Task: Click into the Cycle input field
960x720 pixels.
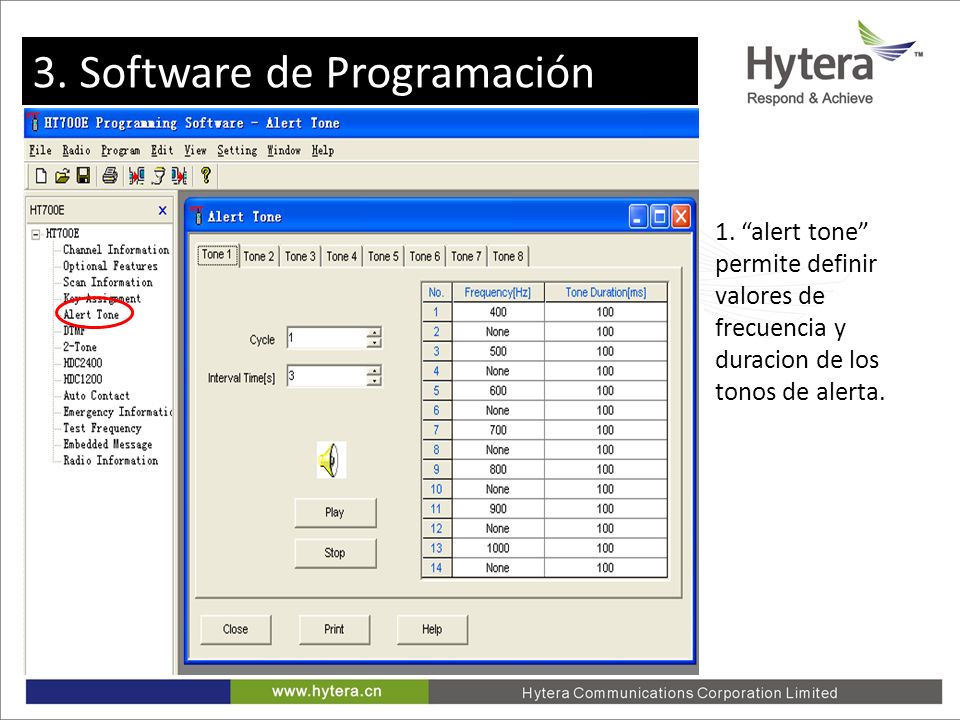Action: point(327,338)
